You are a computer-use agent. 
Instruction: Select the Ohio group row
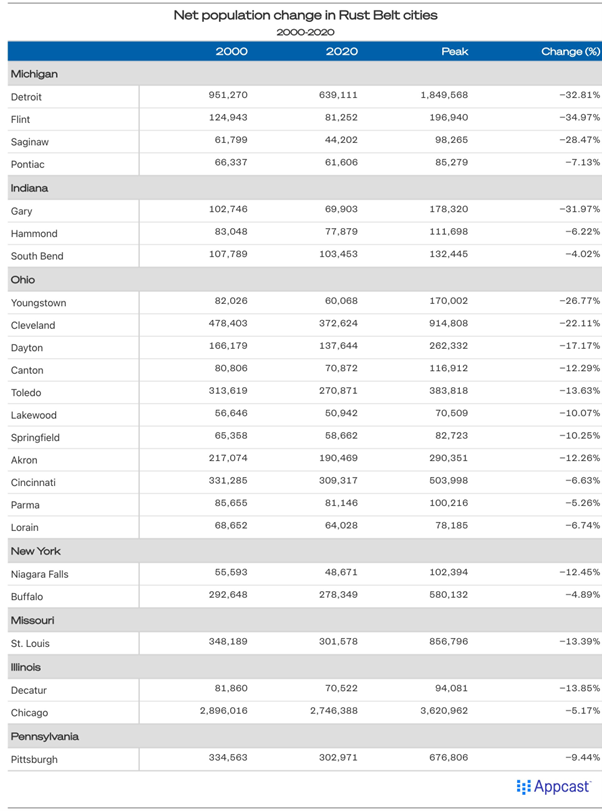(x=305, y=280)
